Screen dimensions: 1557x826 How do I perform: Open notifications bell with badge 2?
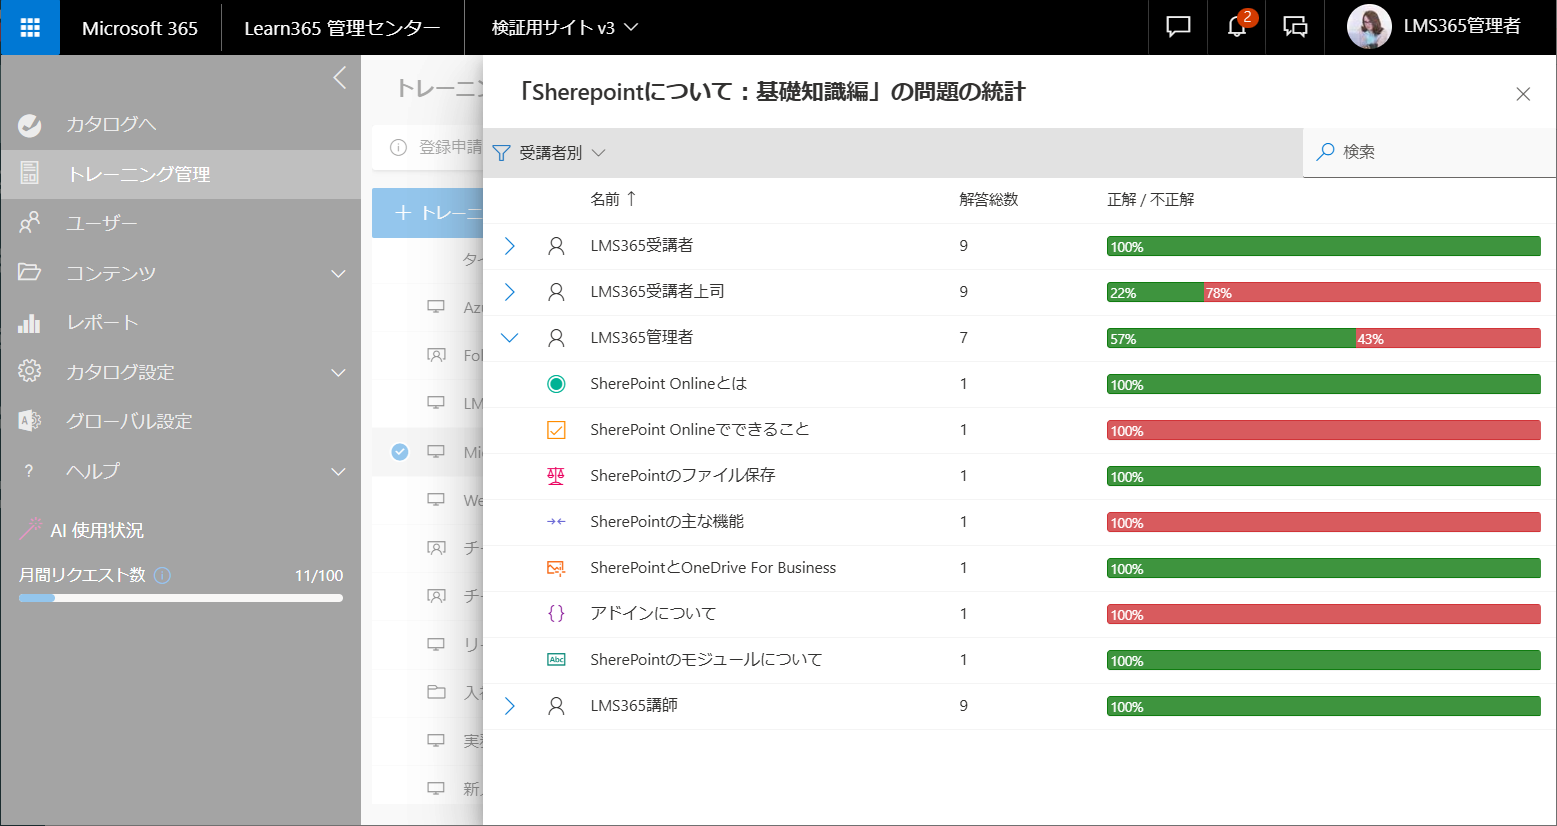point(1237,27)
